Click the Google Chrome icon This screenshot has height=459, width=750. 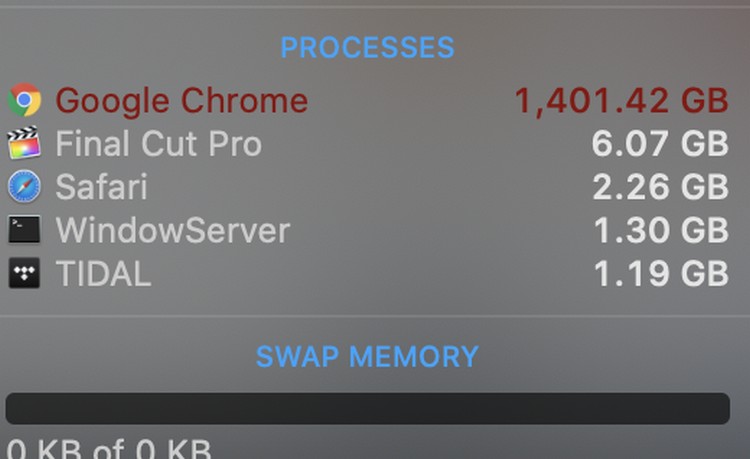(x=24, y=100)
